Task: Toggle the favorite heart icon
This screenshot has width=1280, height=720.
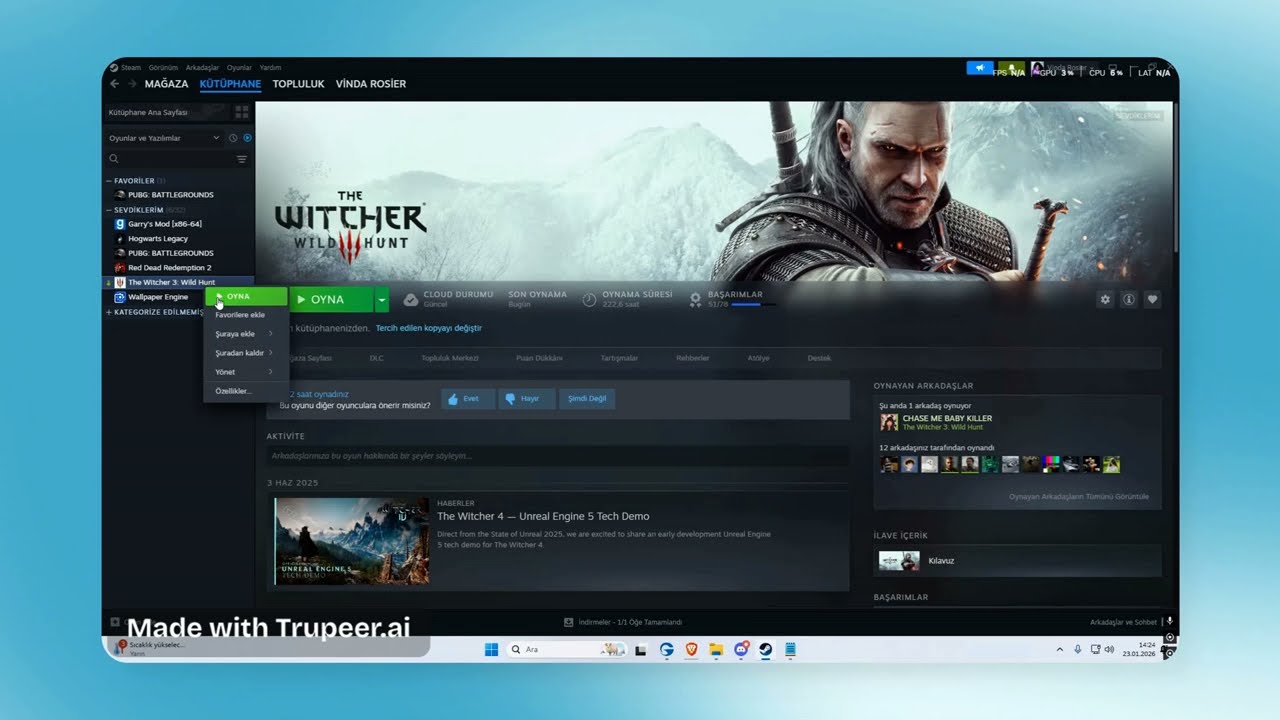Action: [1153, 299]
